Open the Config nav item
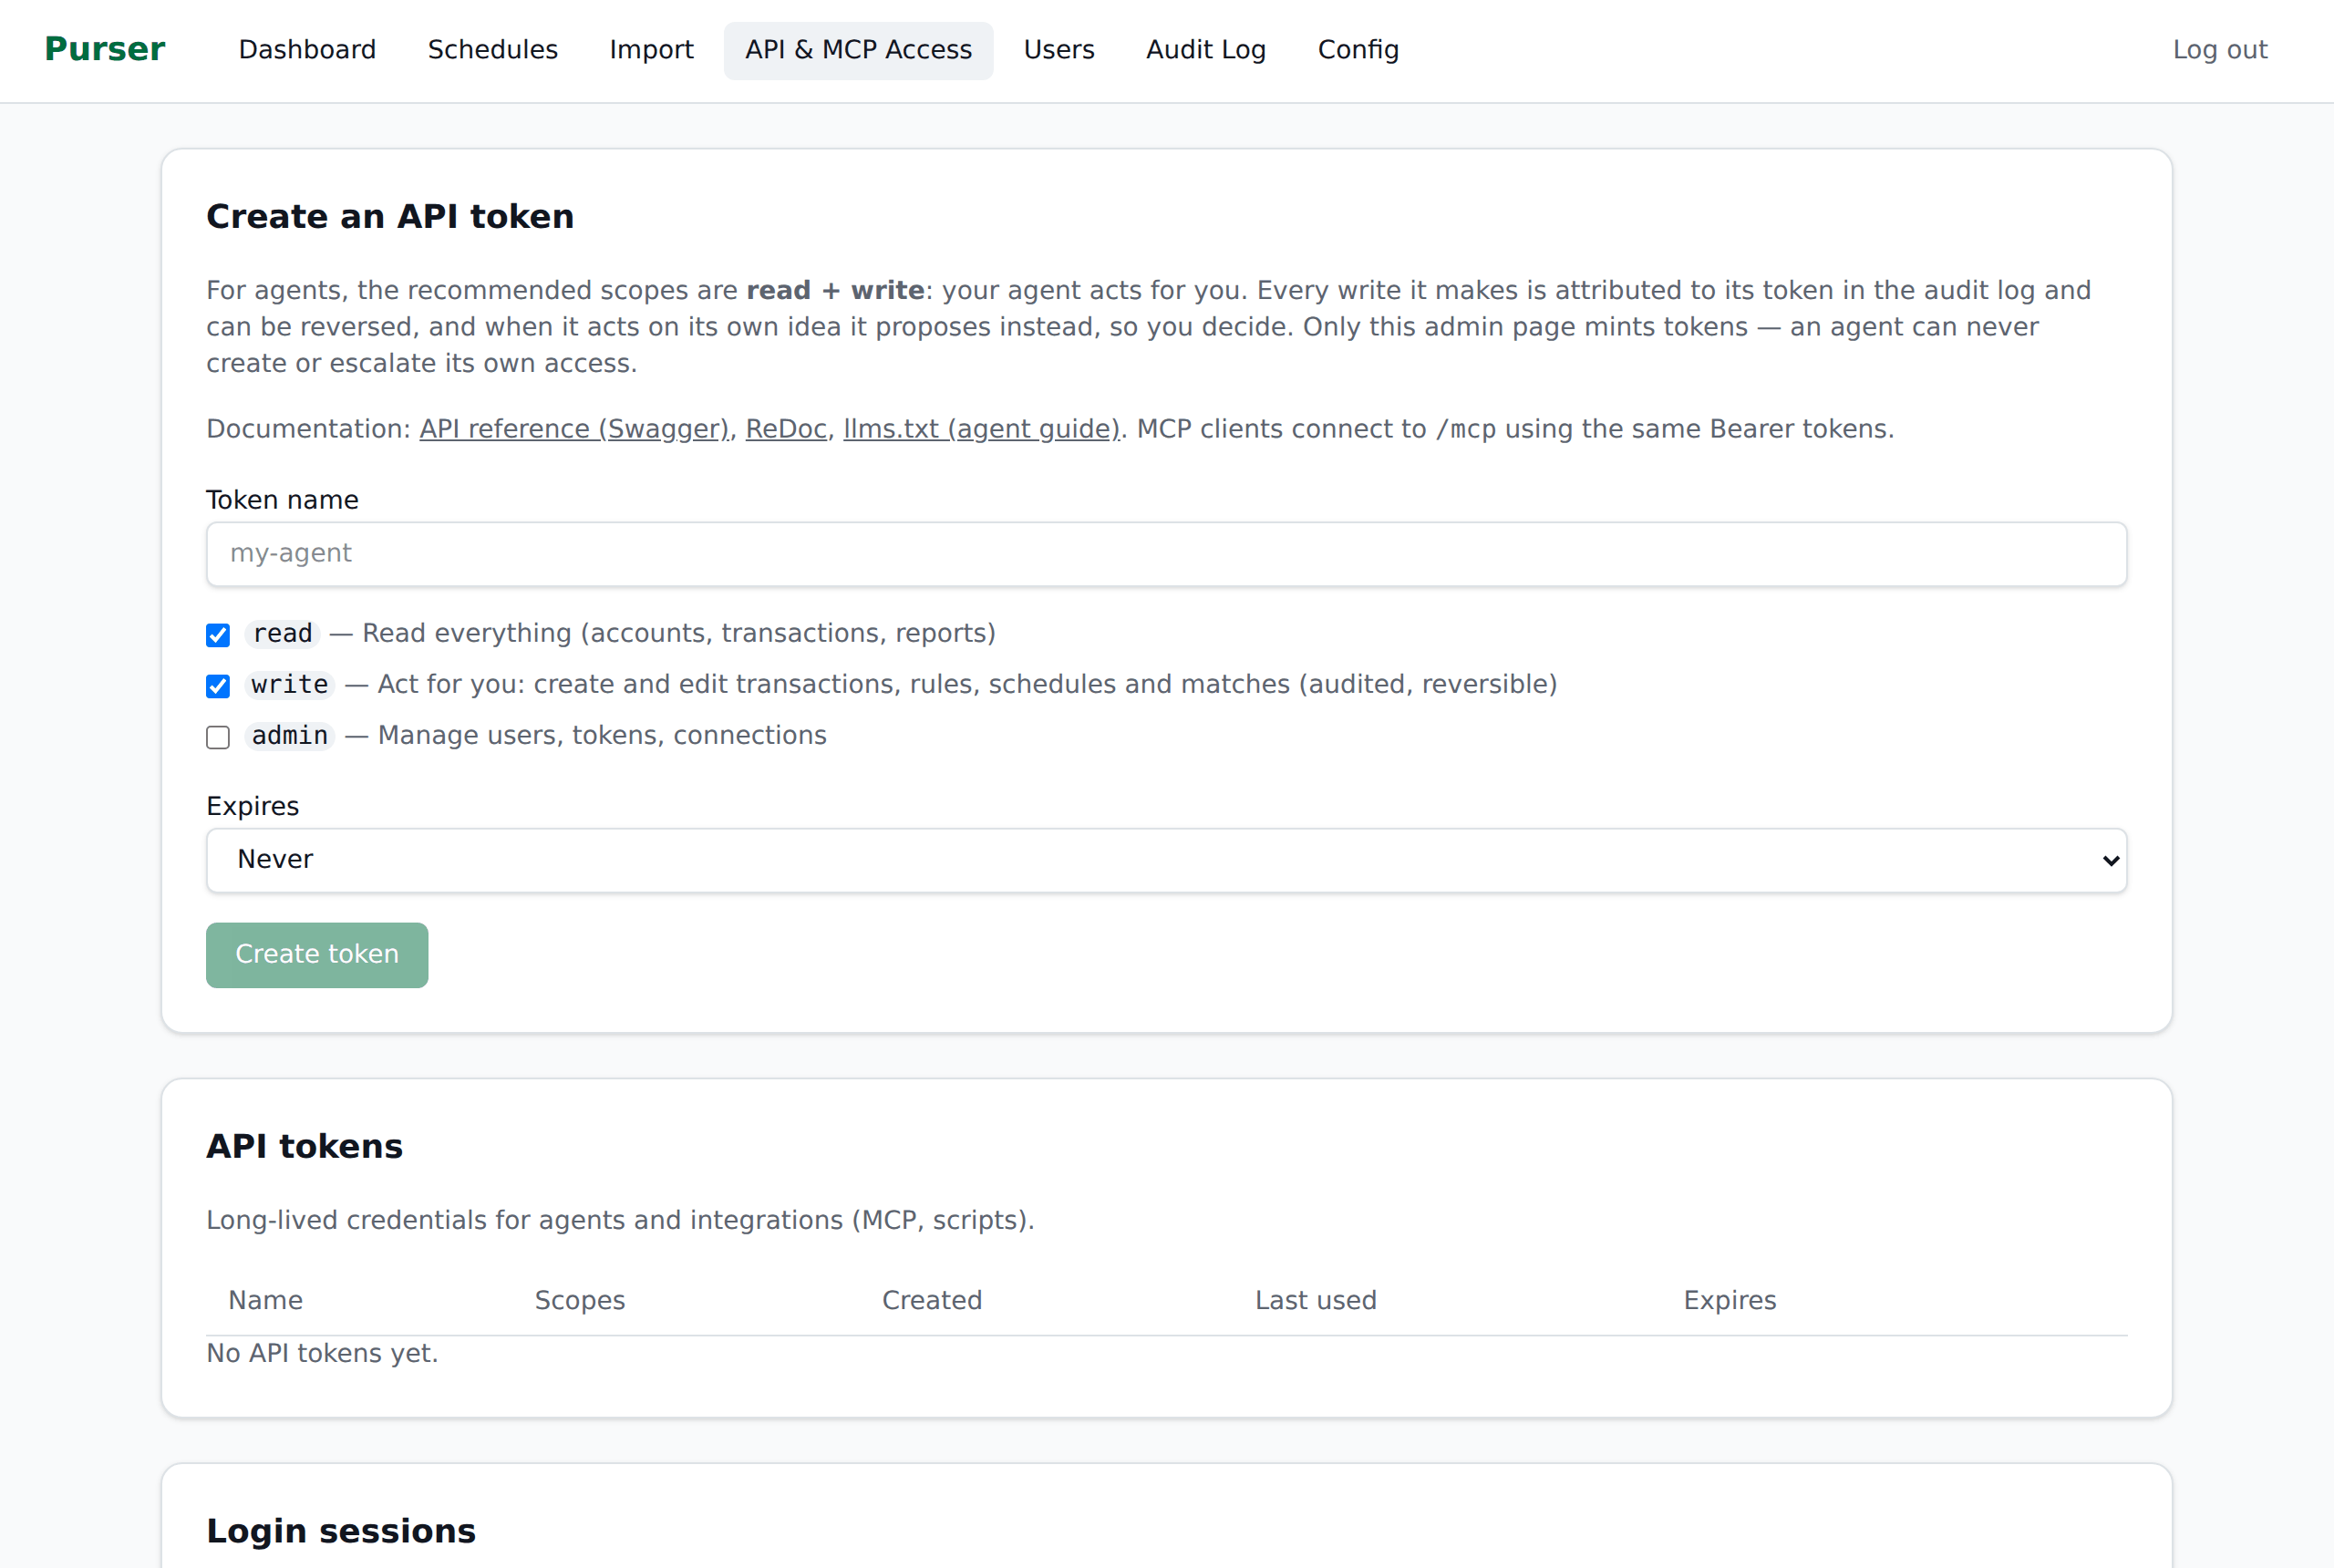Image resolution: width=2334 pixels, height=1568 pixels. tap(1358, 50)
